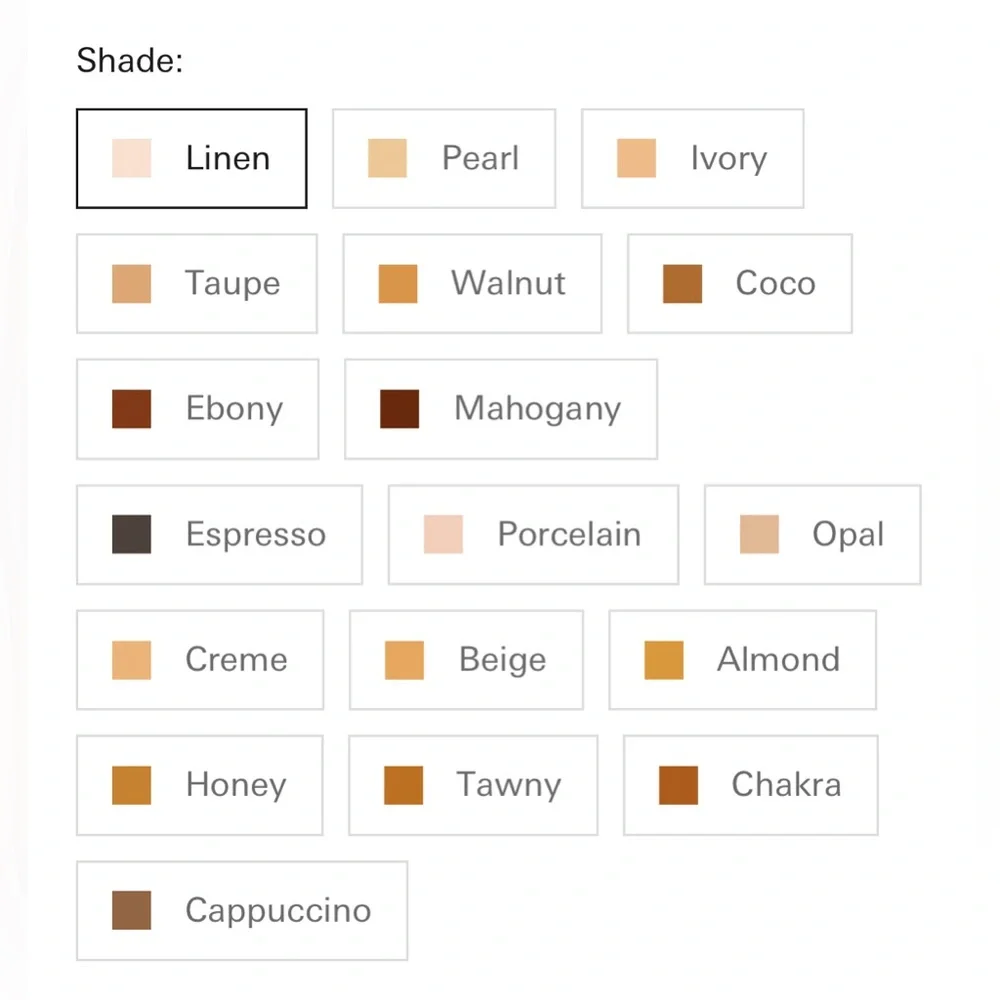Choose the Pearl shade

(x=444, y=158)
